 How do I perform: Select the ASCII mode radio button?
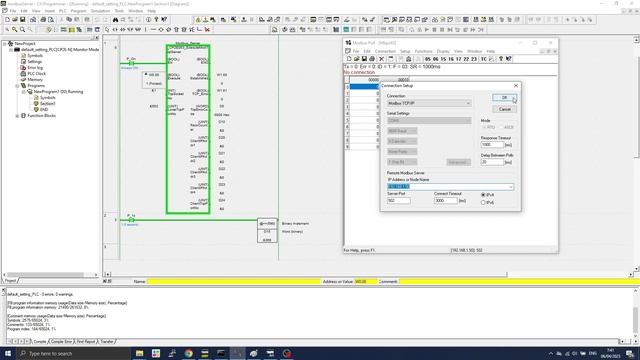(x=501, y=127)
